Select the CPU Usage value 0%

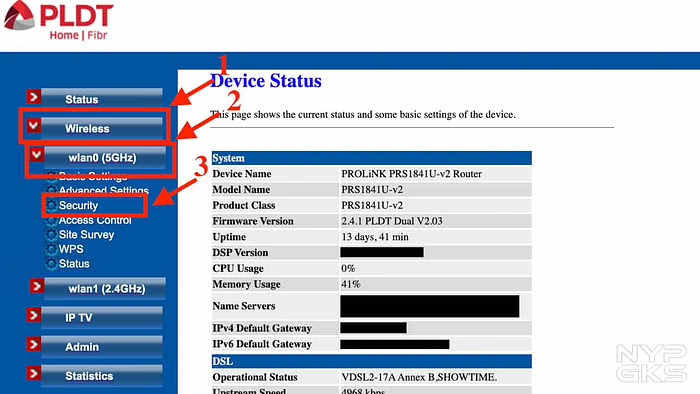pyautogui.click(x=348, y=268)
